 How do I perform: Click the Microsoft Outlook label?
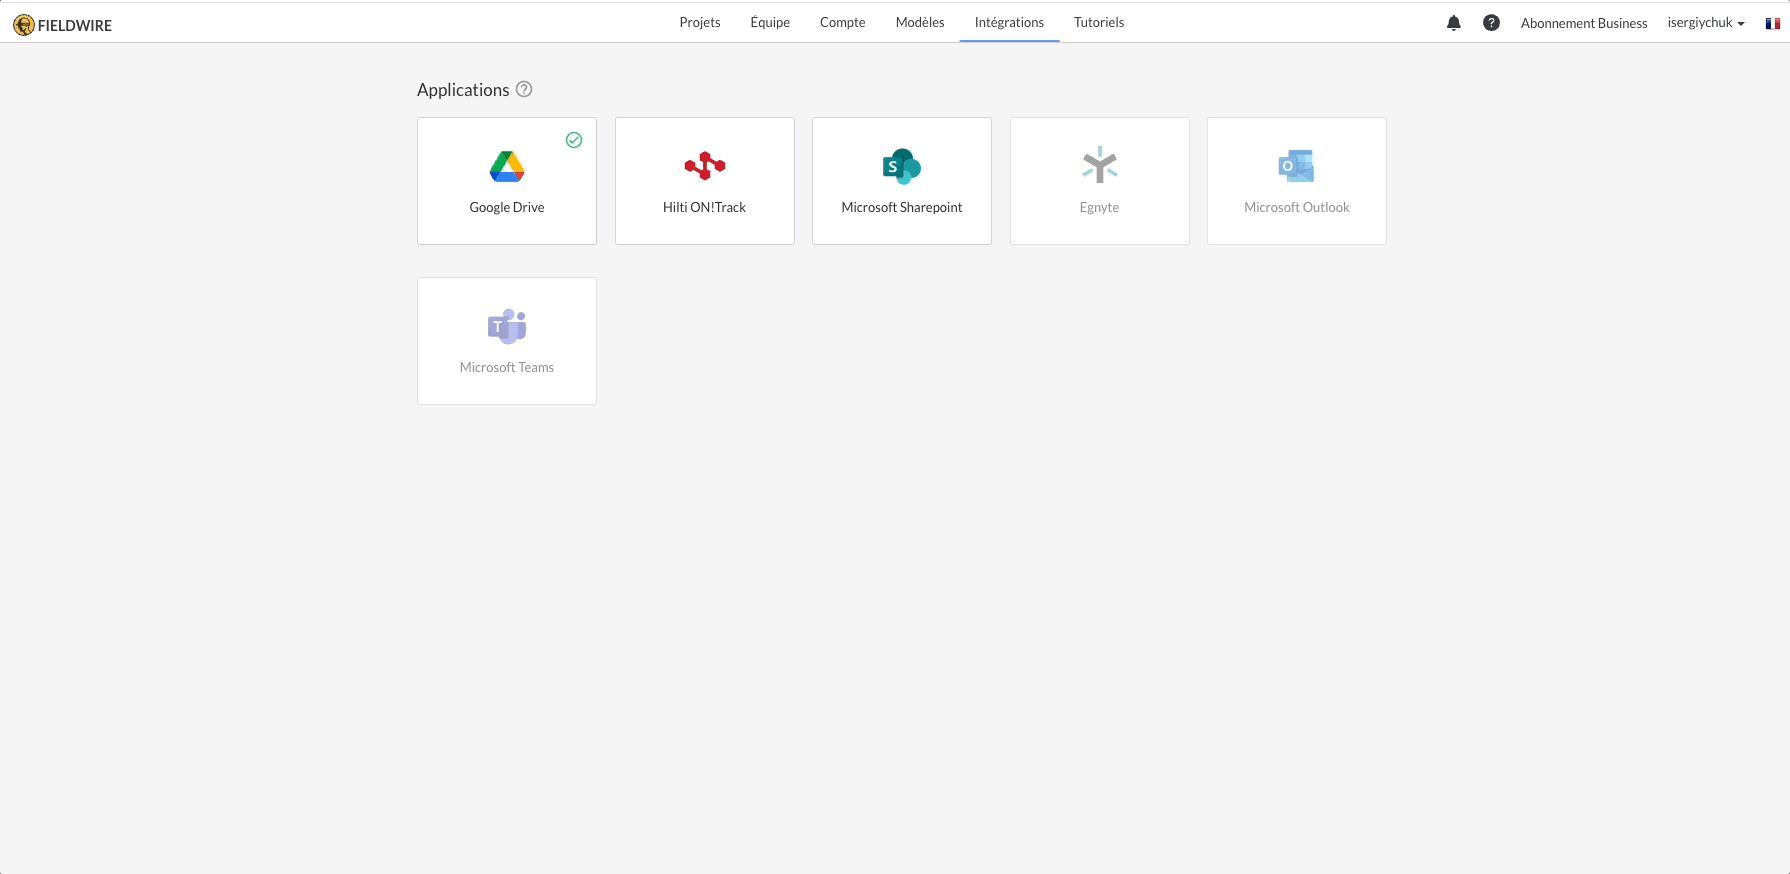(x=1297, y=207)
